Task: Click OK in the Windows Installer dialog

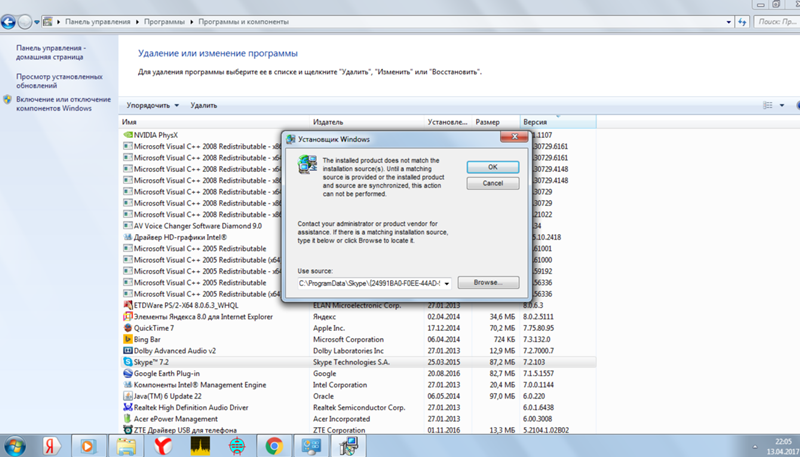Action: 493,167
